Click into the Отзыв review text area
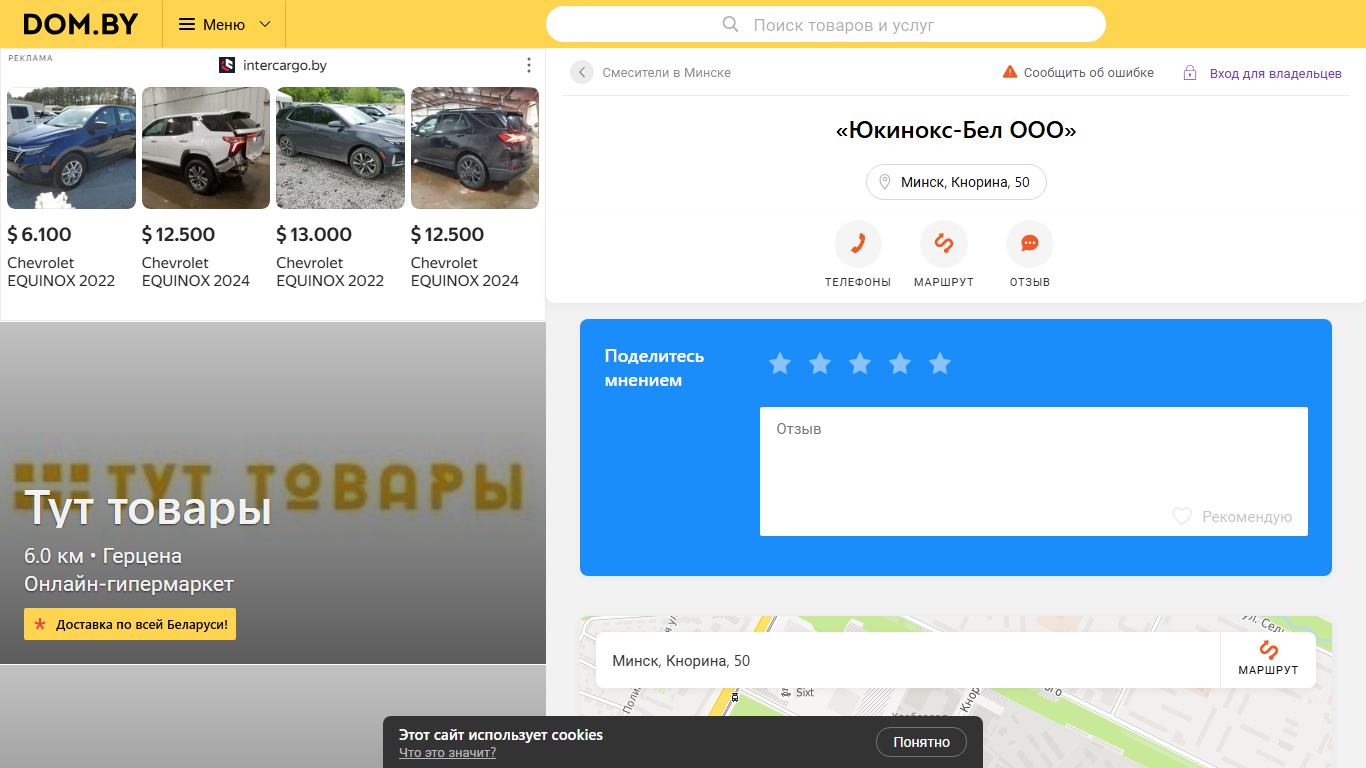Screen dimensions: 1366x768 [x=1034, y=471]
